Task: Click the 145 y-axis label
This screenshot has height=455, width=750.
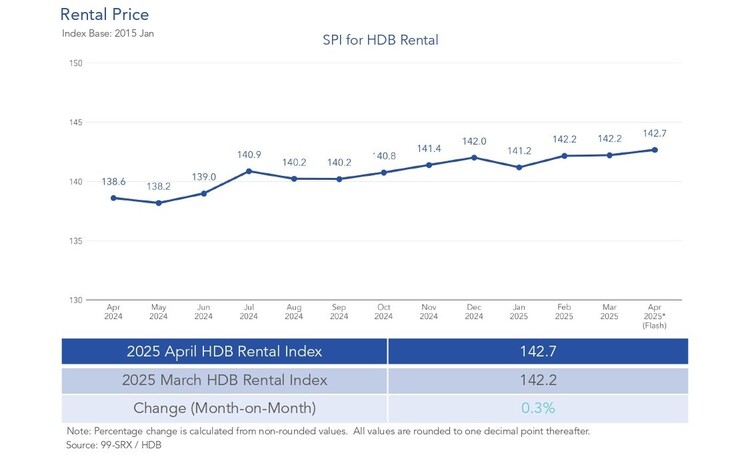Action: [x=76, y=122]
